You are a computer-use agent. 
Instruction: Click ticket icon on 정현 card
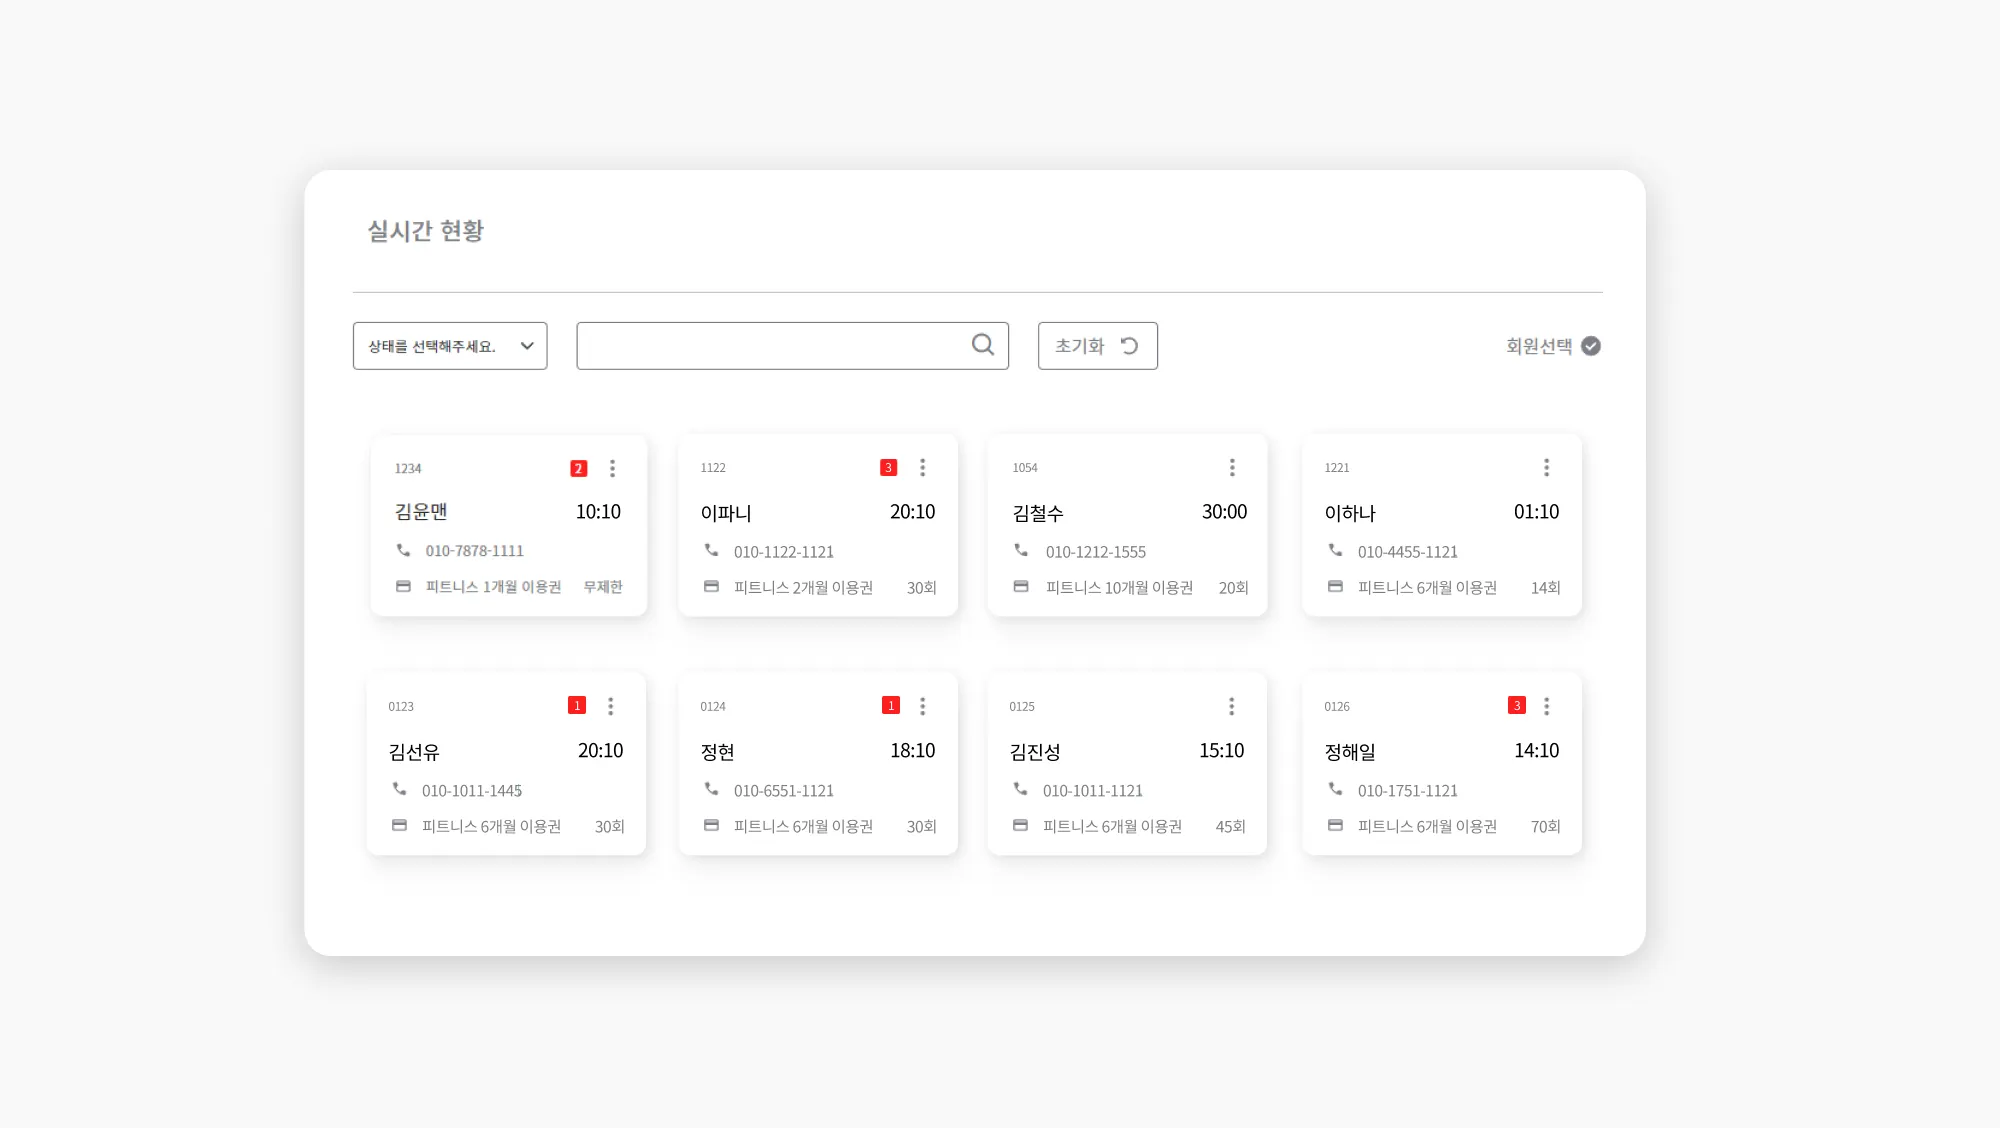[x=711, y=826]
